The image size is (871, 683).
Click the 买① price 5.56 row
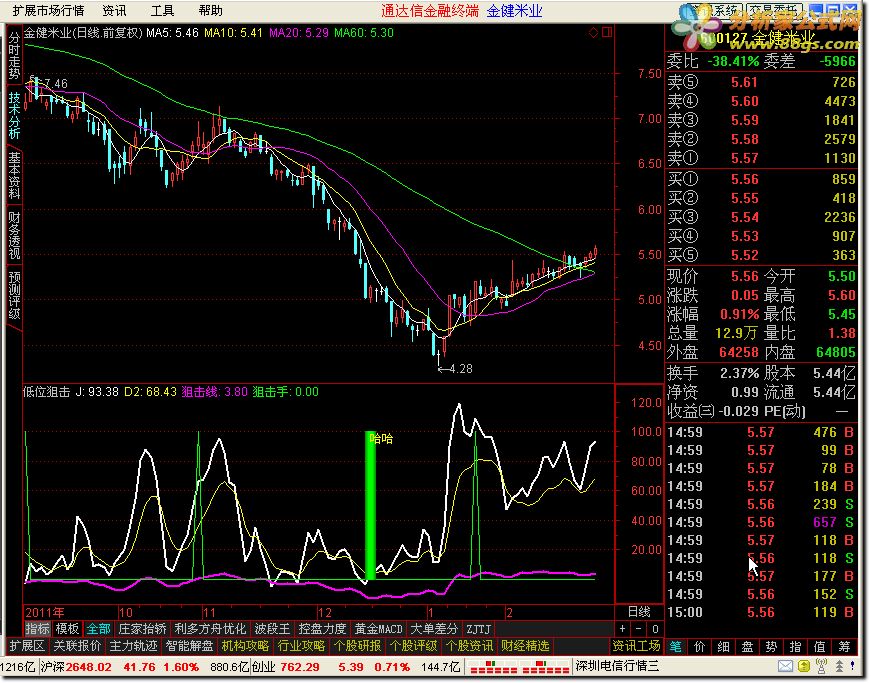(x=761, y=179)
